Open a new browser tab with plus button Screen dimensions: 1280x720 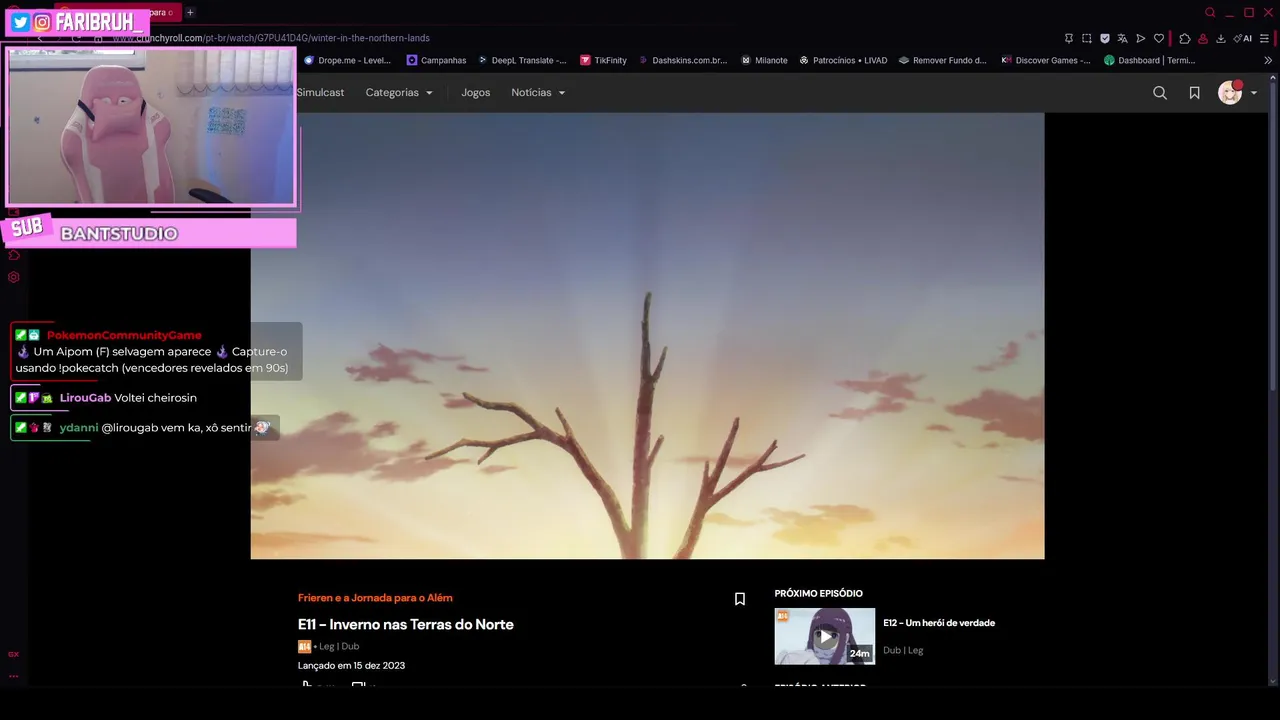[190, 12]
